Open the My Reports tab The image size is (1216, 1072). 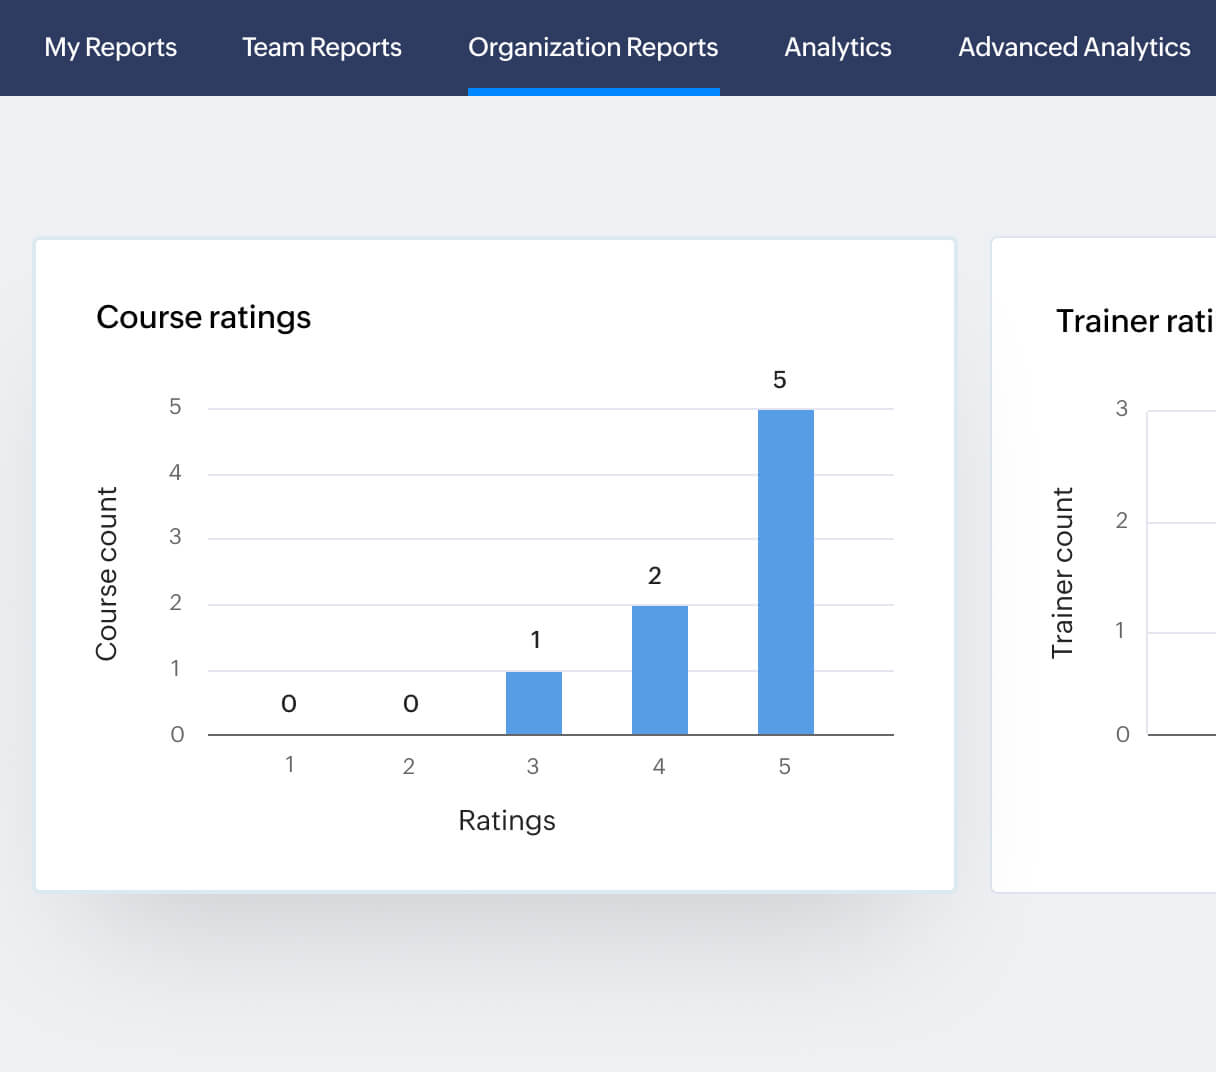tap(110, 47)
